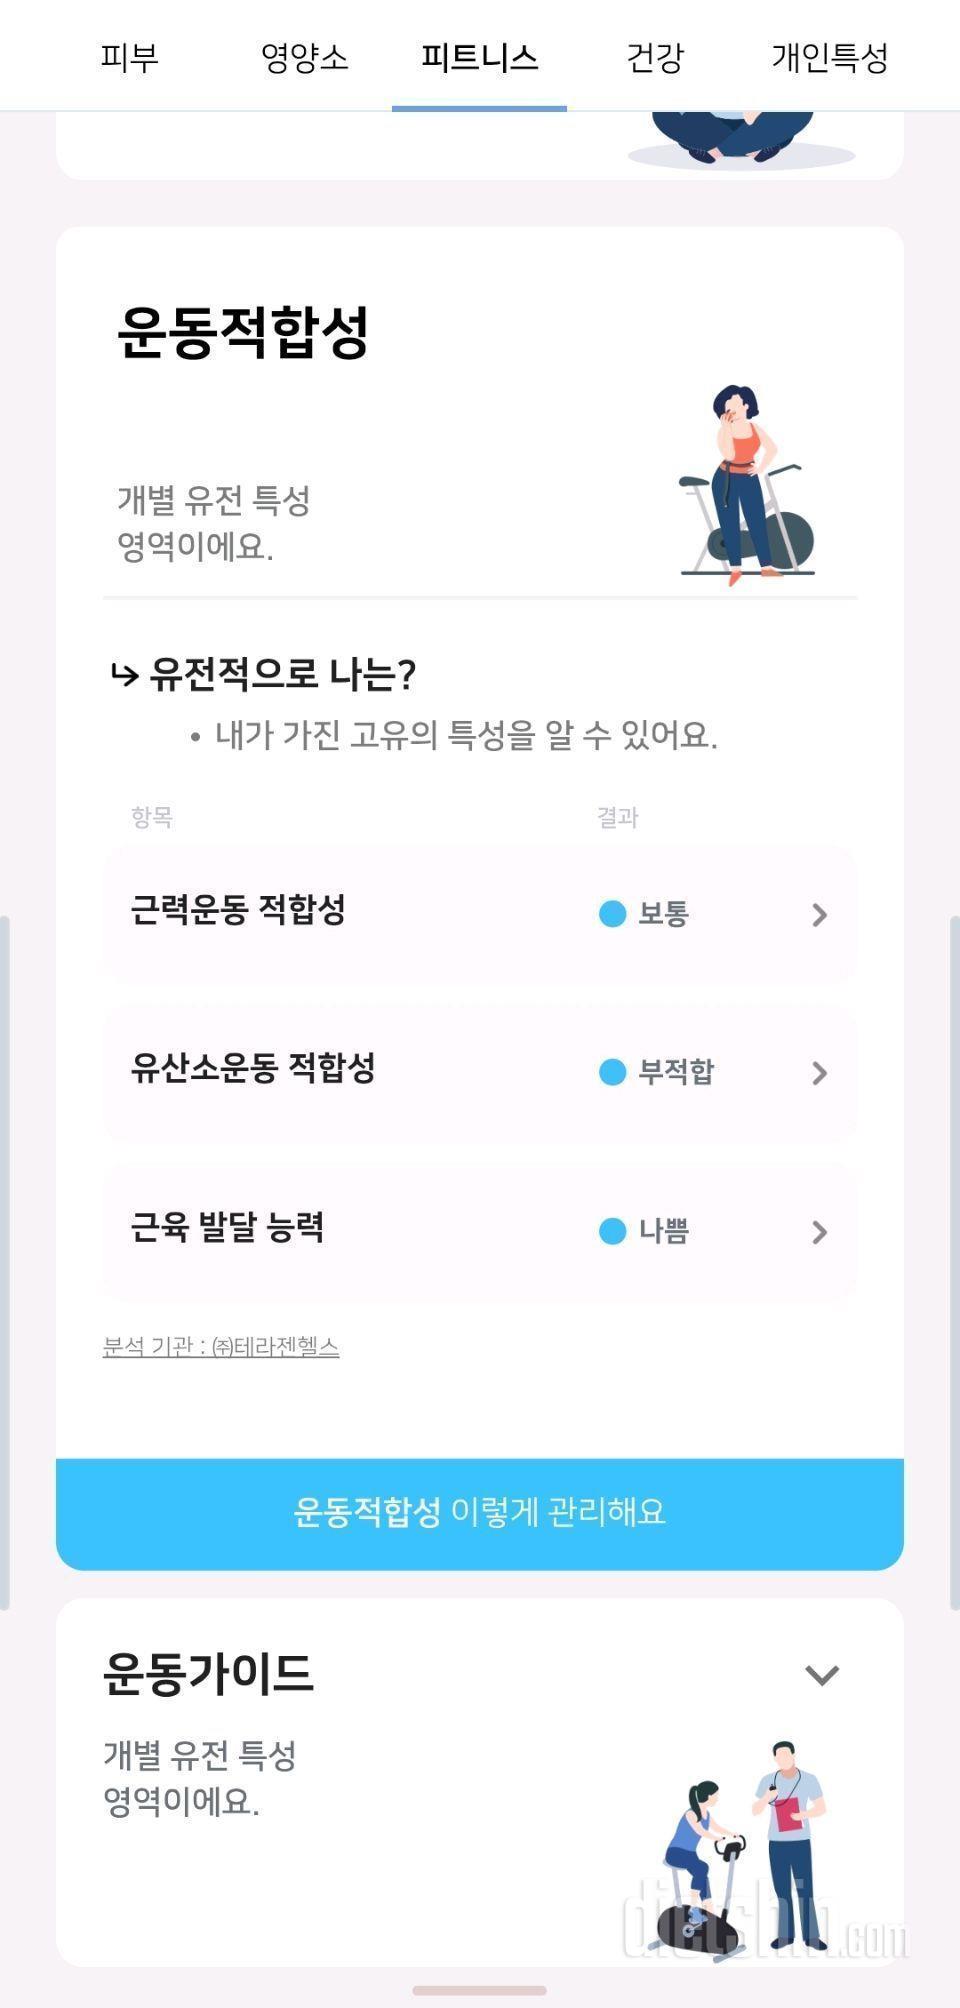Screen dimensions: 960x2008
Task: Tap the blue dot beside 보통
Action: [x=612, y=914]
